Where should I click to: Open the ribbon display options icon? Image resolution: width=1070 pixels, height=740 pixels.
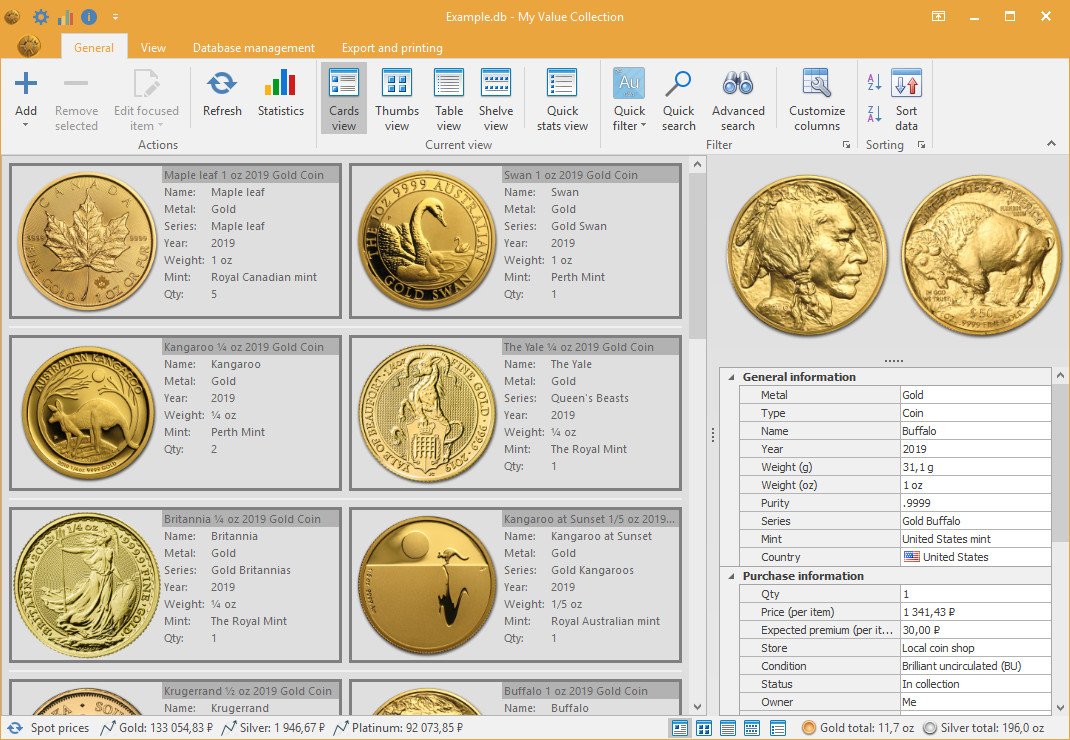(x=939, y=16)
